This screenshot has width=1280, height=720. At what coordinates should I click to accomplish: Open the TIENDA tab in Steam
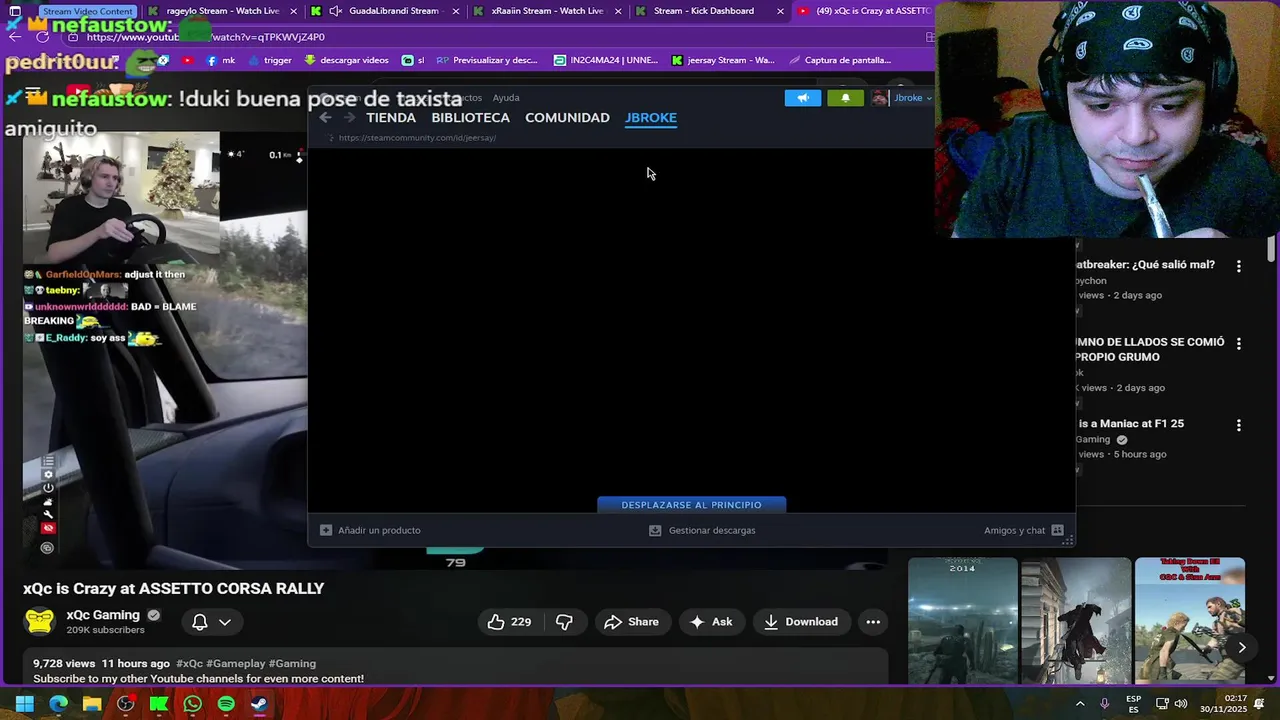click(x=391, y=118)
